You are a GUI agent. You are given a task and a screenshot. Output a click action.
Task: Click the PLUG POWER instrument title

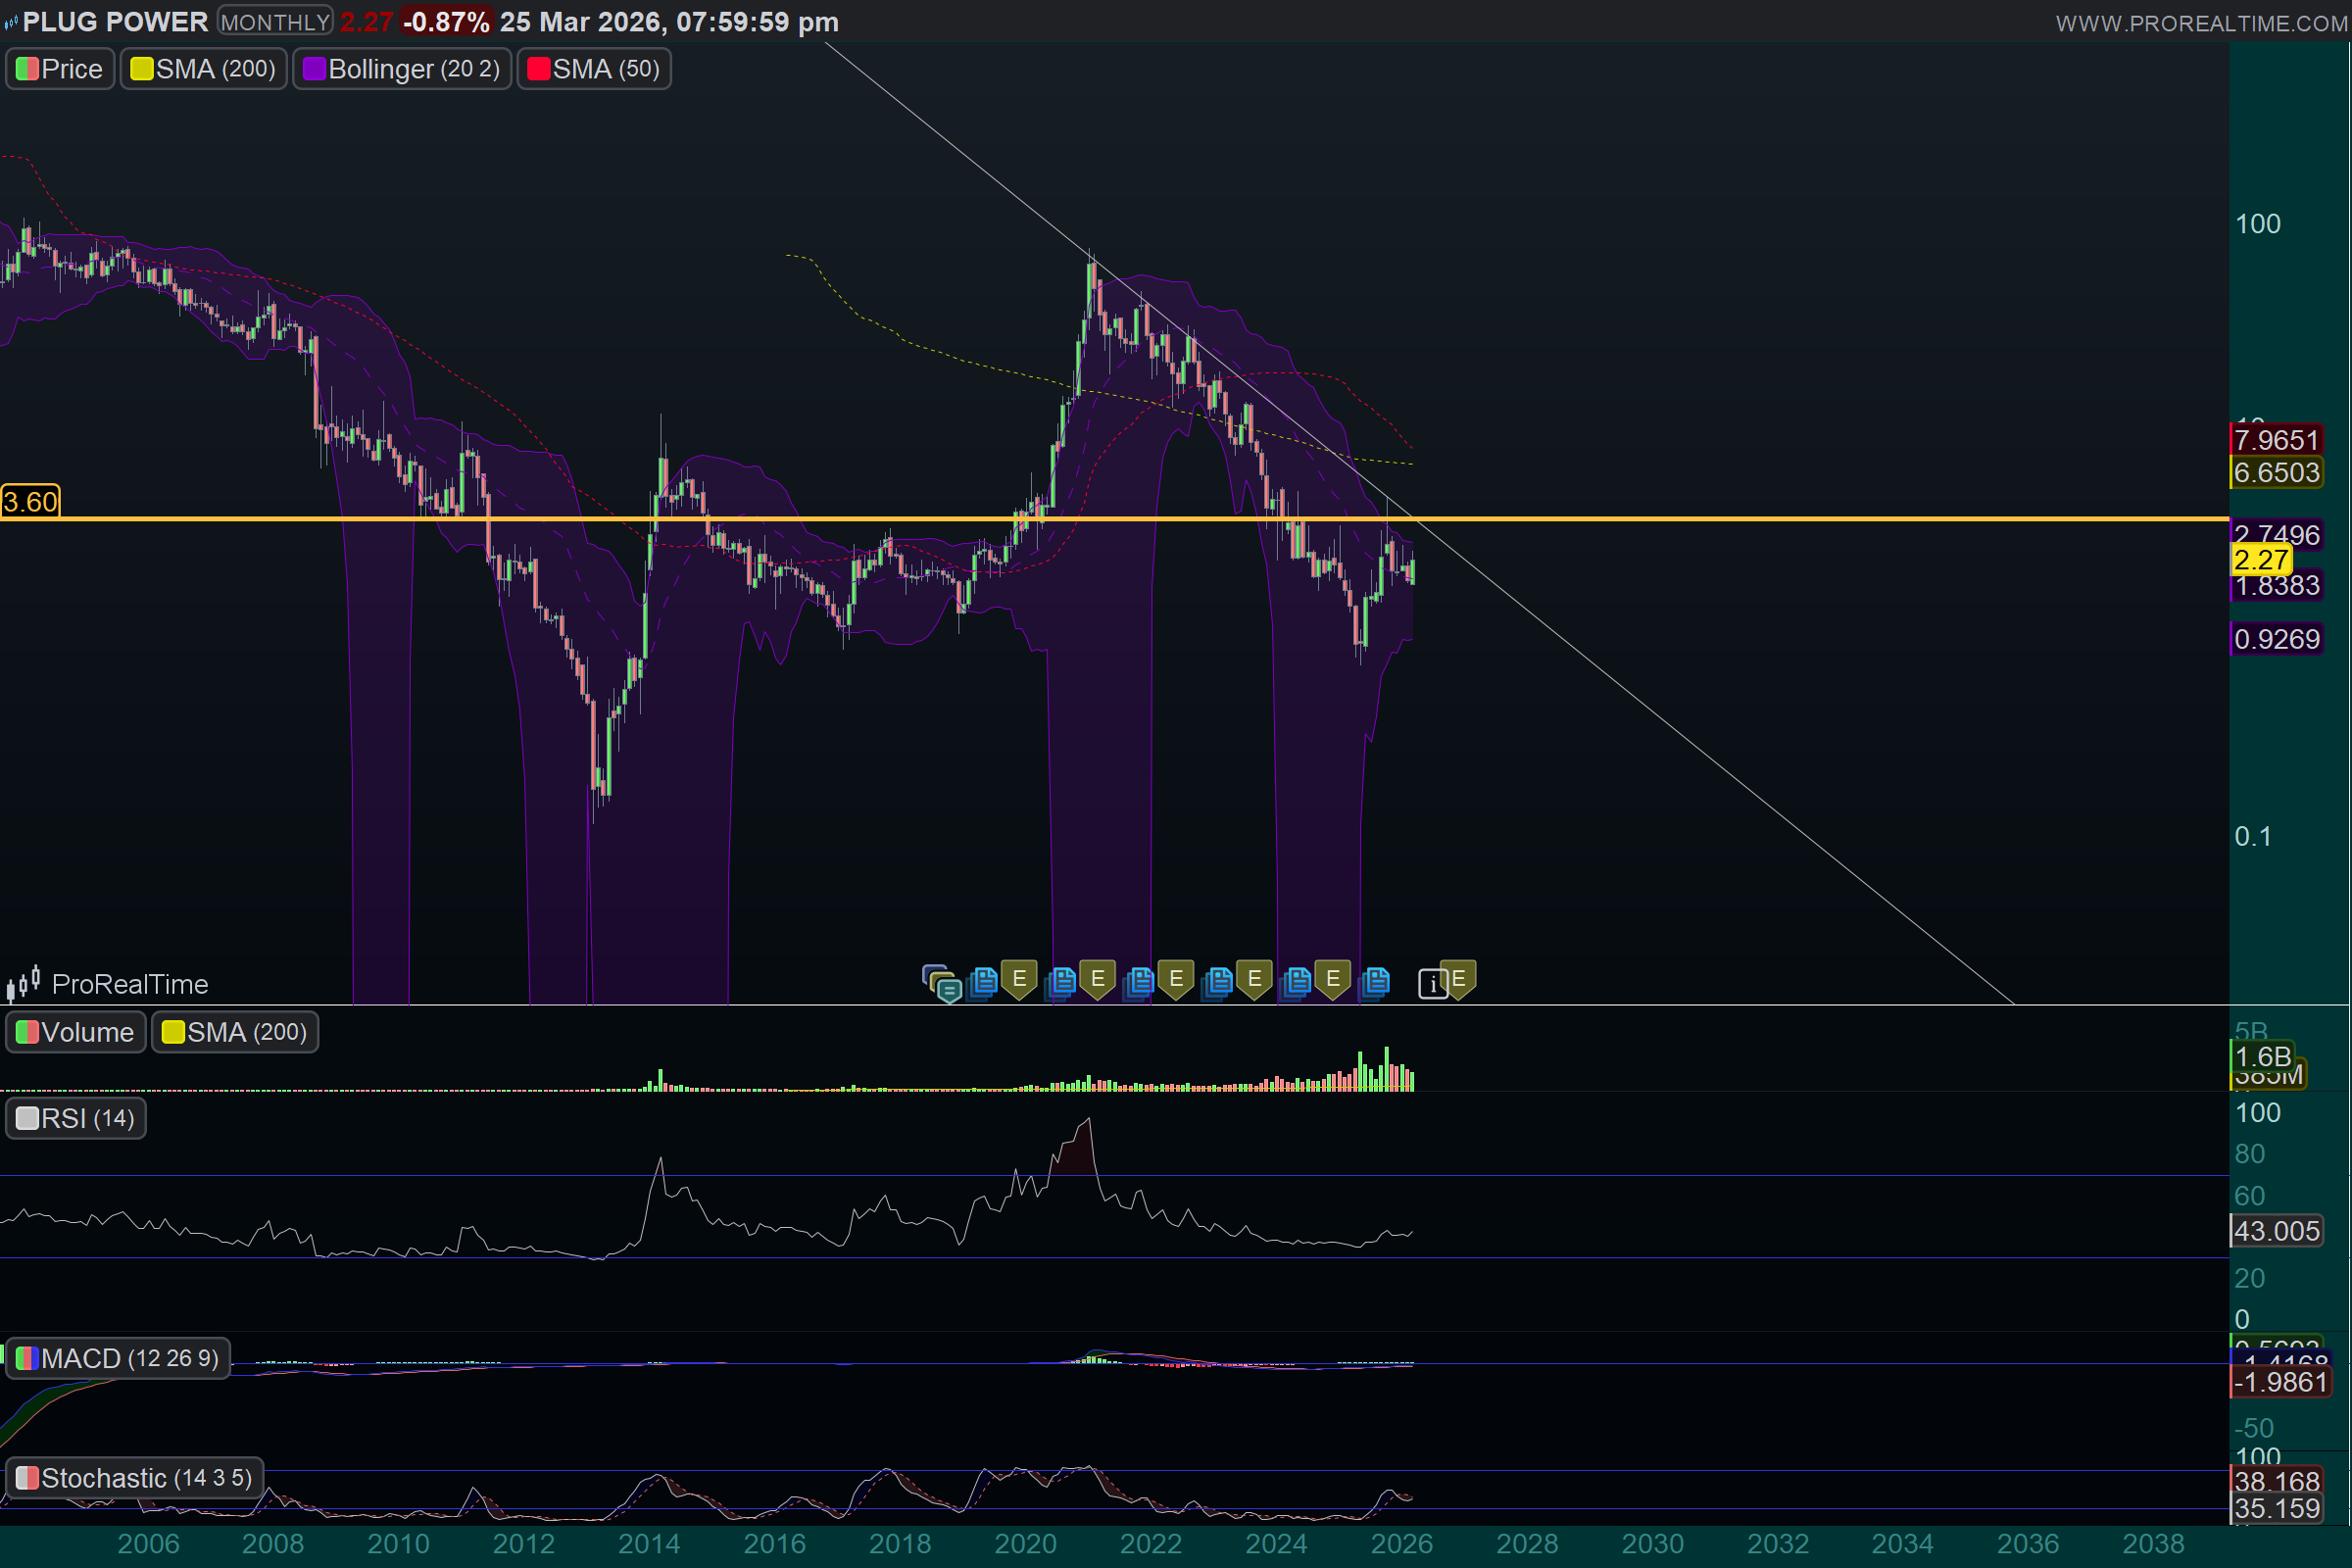pyautogui.click(x=115, y=22)
